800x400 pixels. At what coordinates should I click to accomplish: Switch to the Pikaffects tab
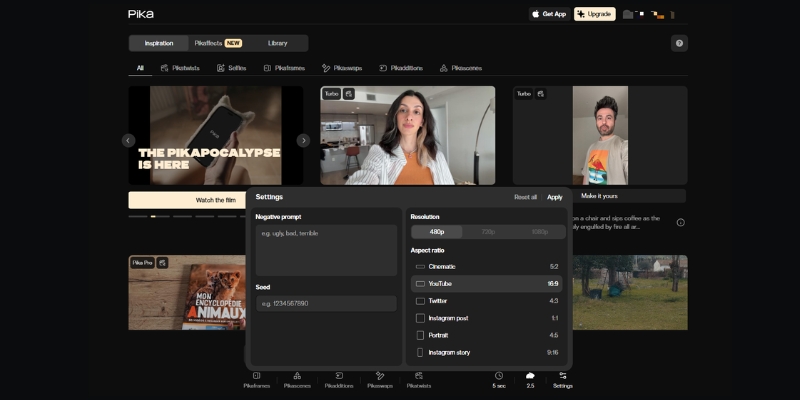(x=218, y=43)
